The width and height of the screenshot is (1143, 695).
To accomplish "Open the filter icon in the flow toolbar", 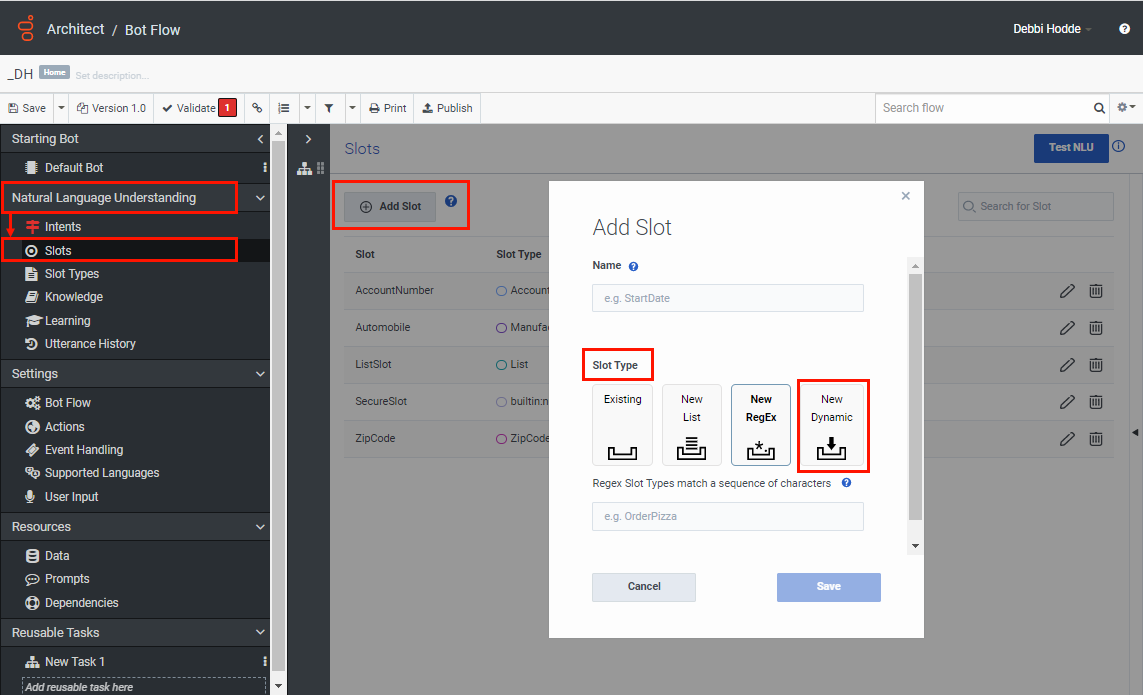I will coord(330,108).
